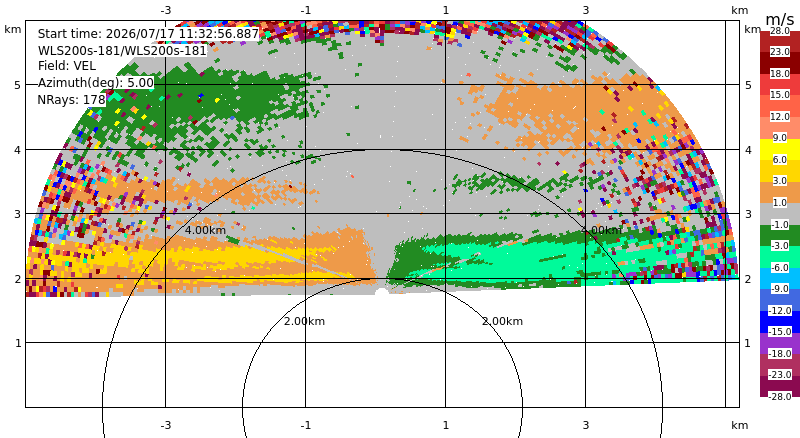Click the NRays: 178 label
This screenshot has height=438, width=800.
71,100
